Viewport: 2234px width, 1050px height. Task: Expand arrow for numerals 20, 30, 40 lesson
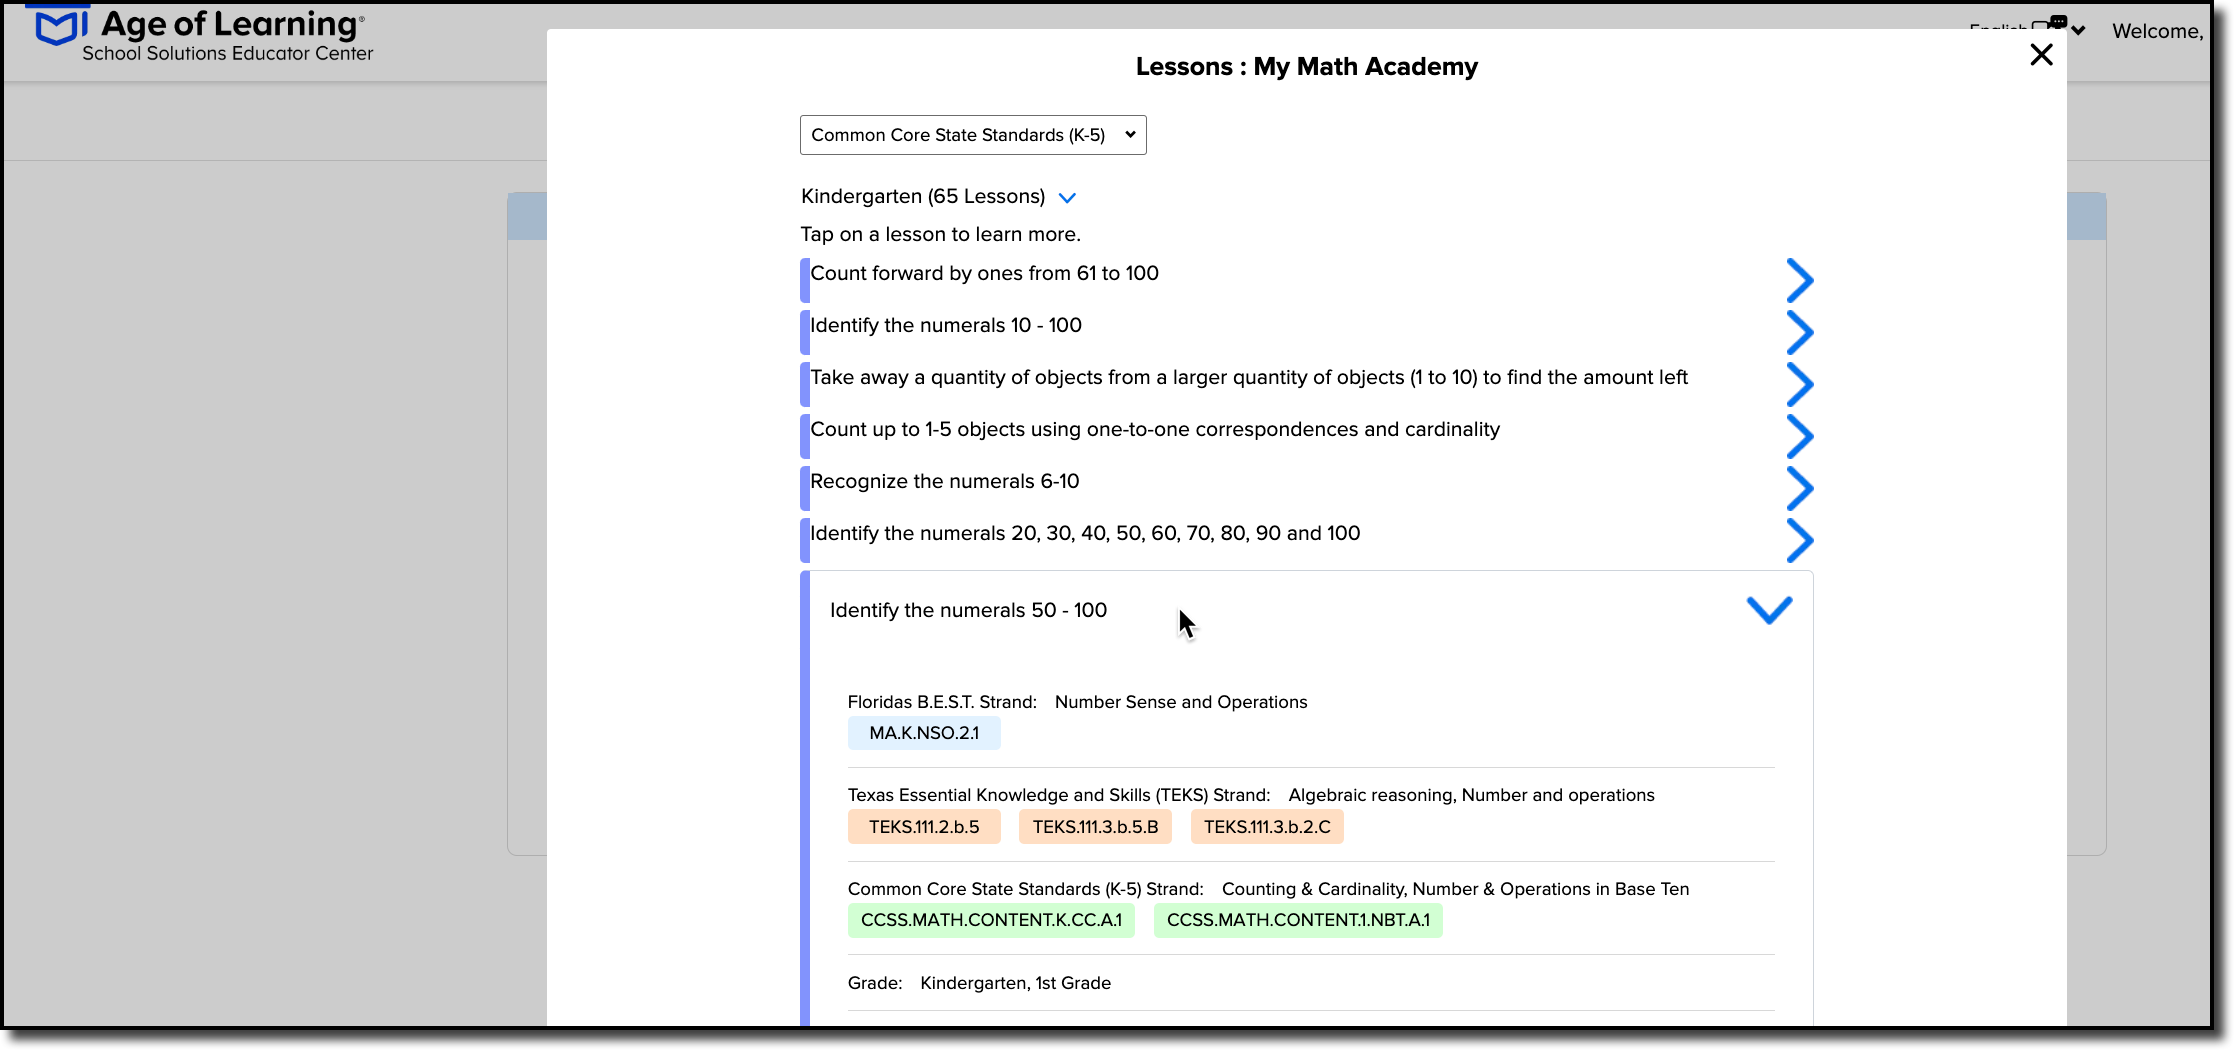(1799, 541)
